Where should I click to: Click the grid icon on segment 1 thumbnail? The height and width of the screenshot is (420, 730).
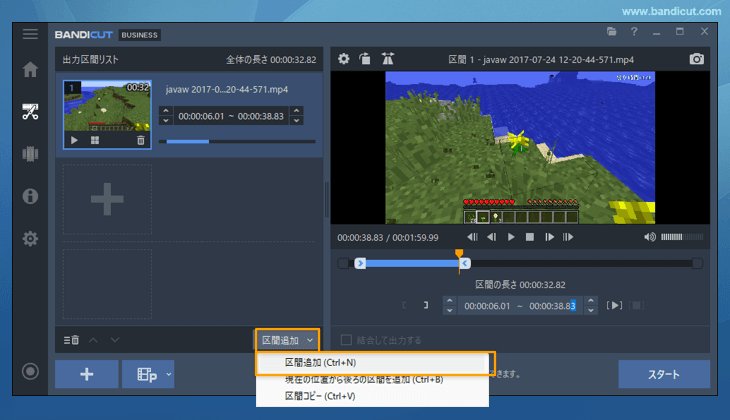95,140
